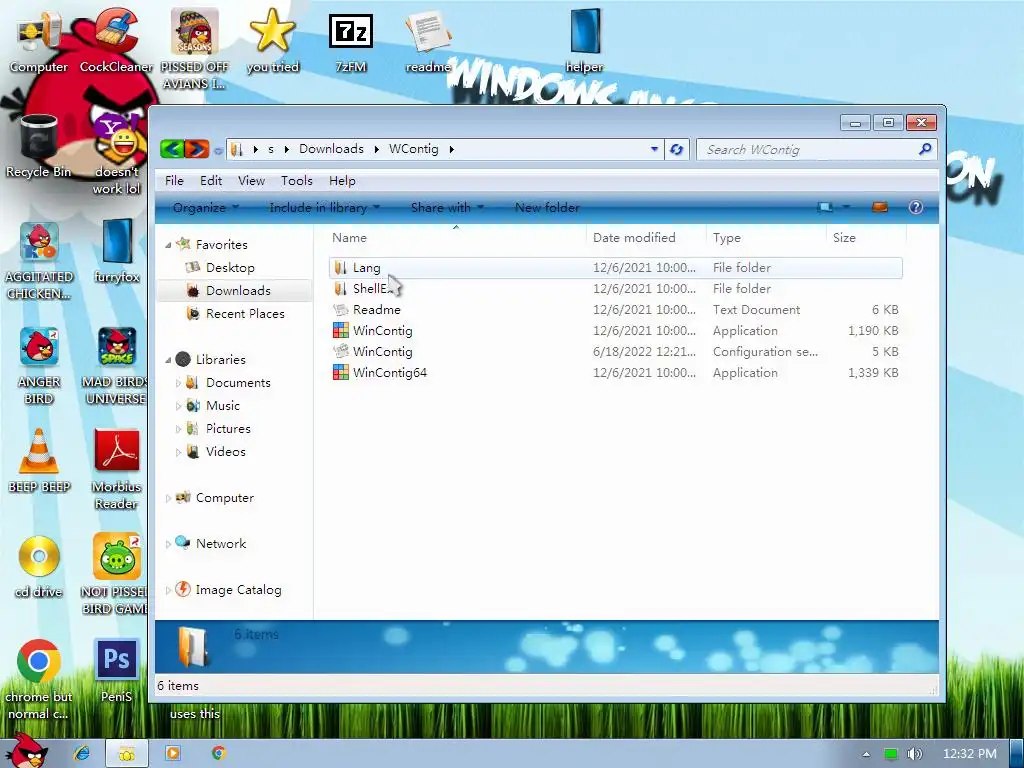Click the Recycle Bin desktop icon
The width and height of the screenshot is (1024, 768).
pos(39,145)
